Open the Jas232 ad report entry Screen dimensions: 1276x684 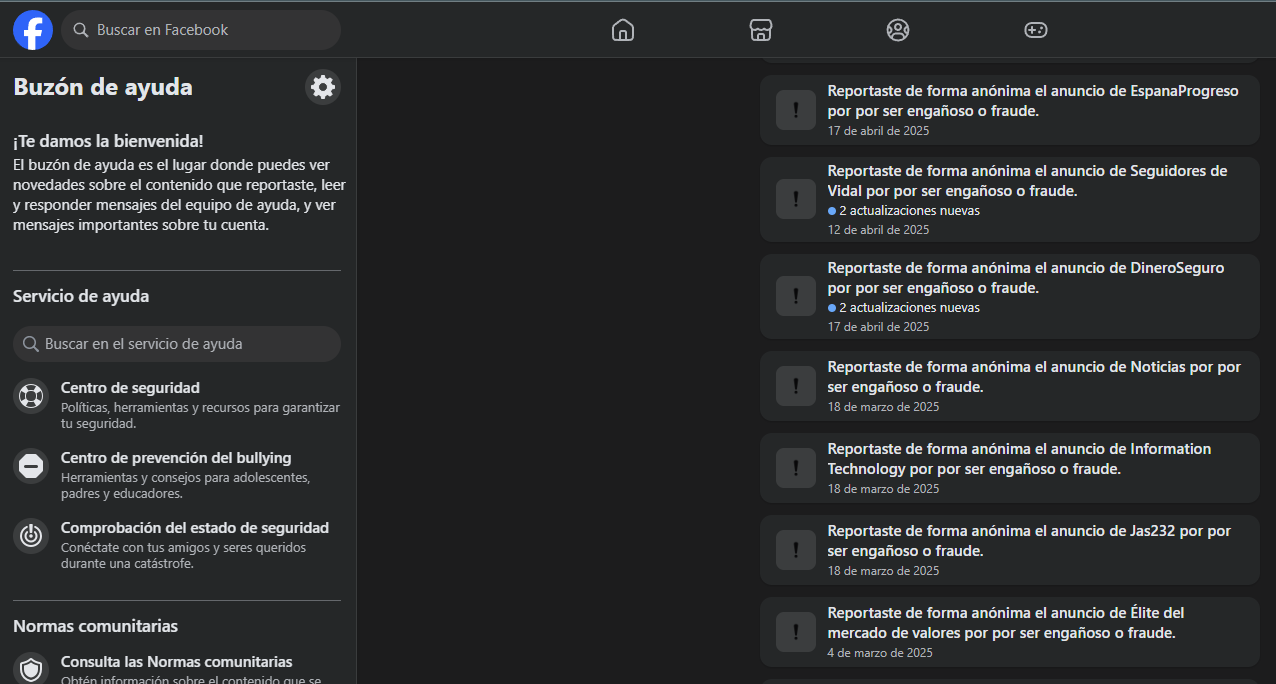pyautogui.click(x=1010, y=549)
